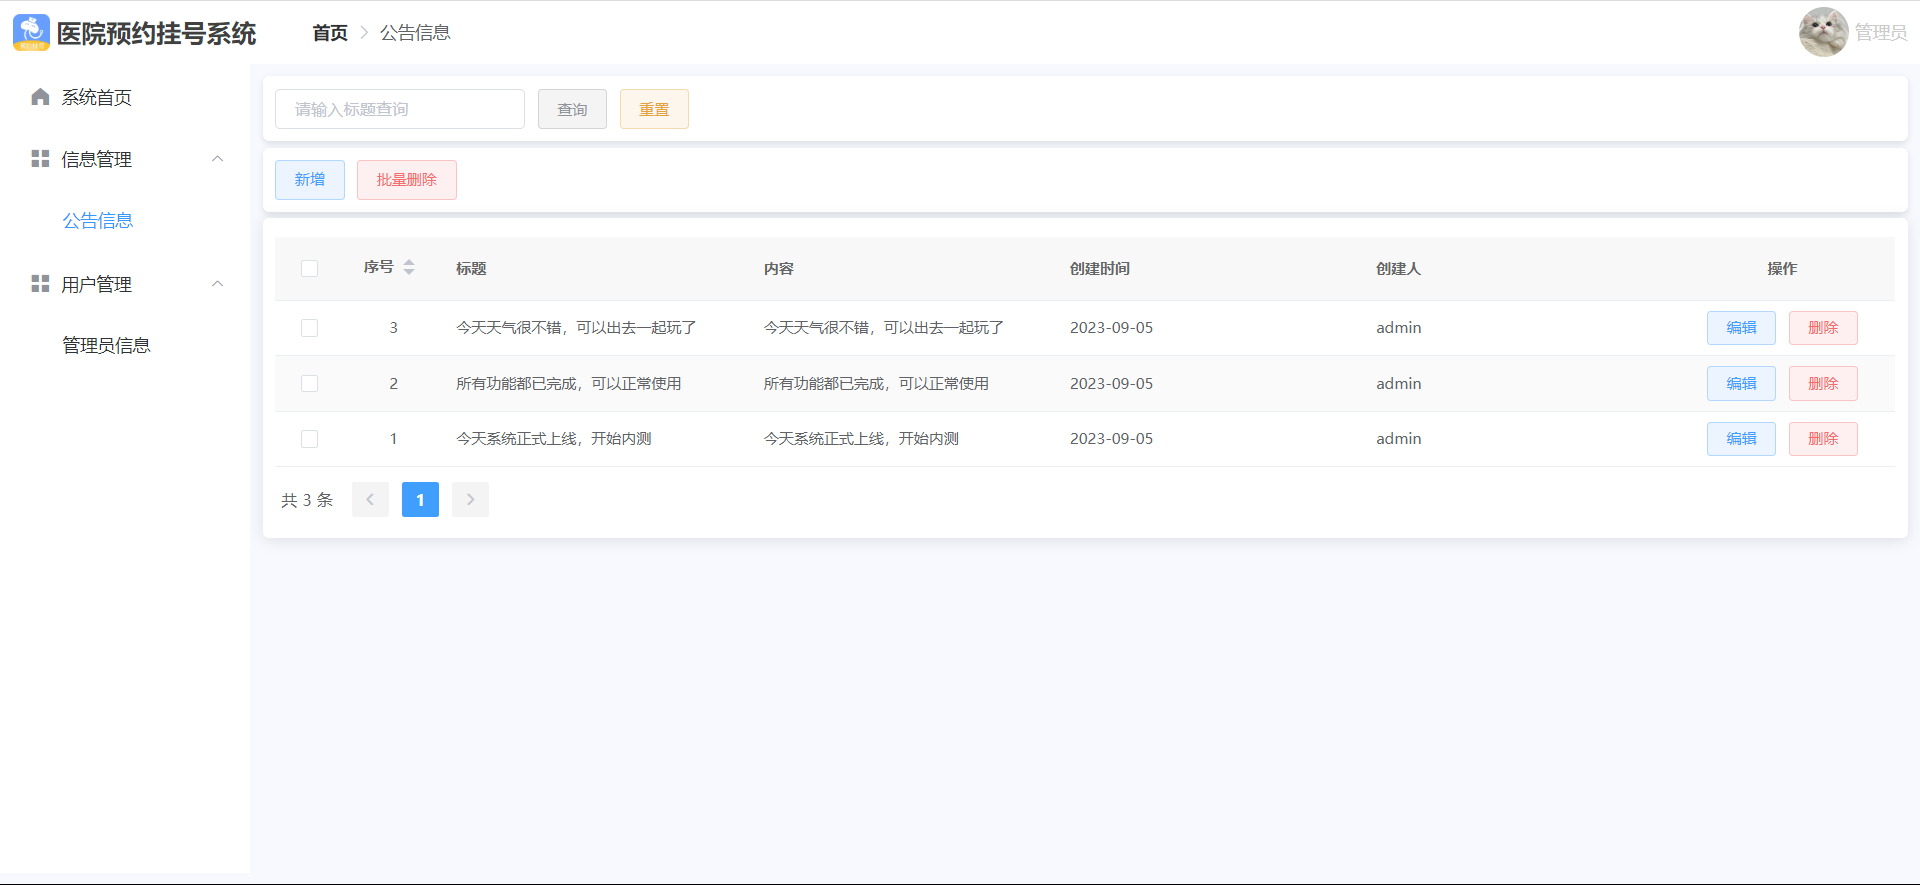Click the grid icon beside 信息管理
The height and width of the screenshot is (885, 1920).
(x=40, y=159)
